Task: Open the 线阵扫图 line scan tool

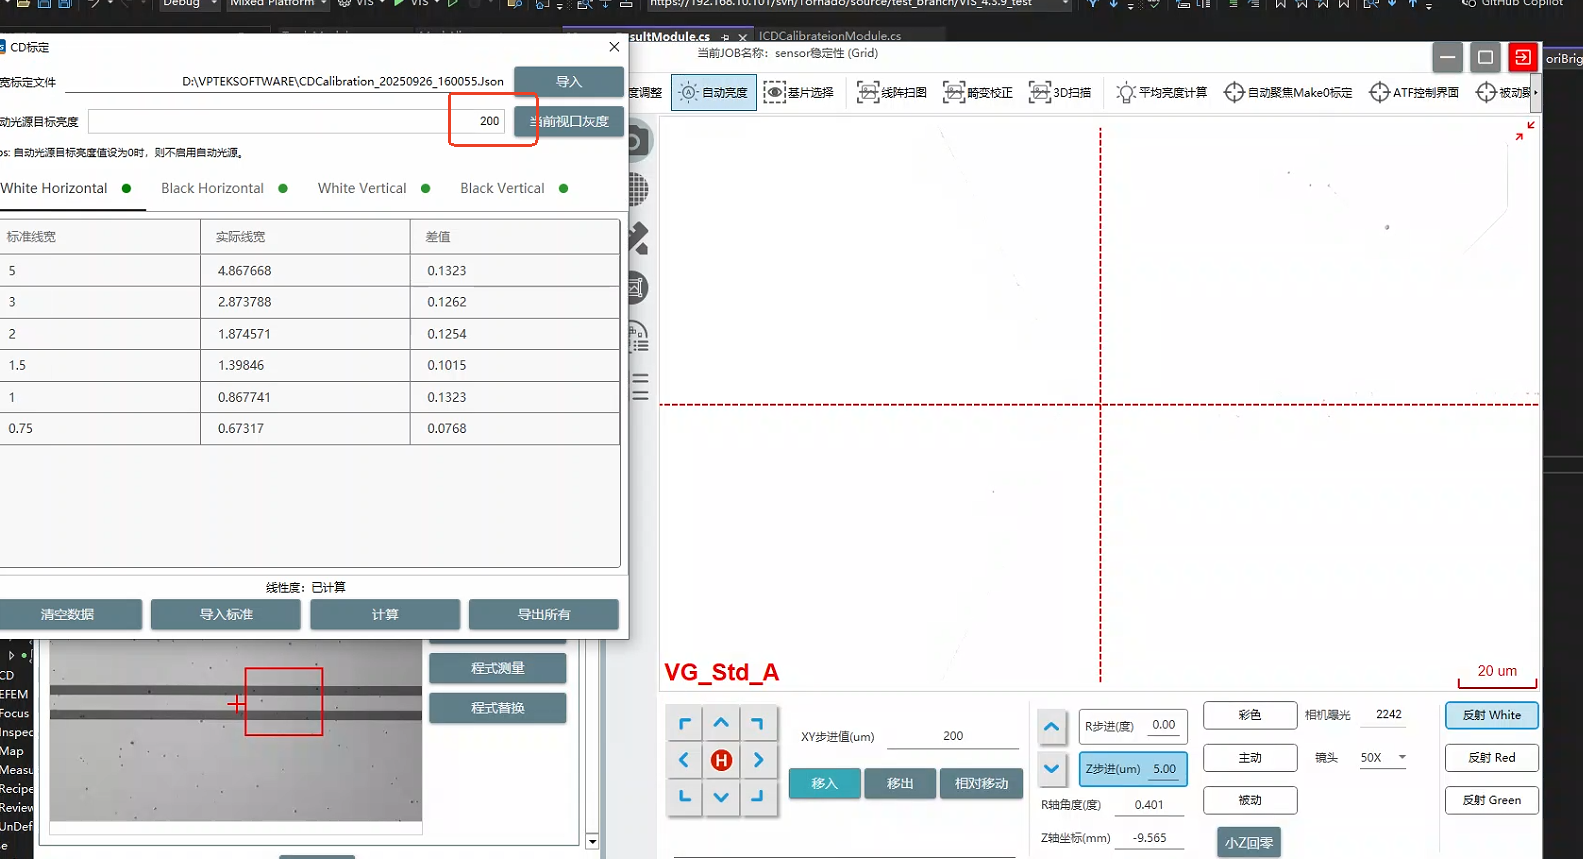Action: click(891, 93)
